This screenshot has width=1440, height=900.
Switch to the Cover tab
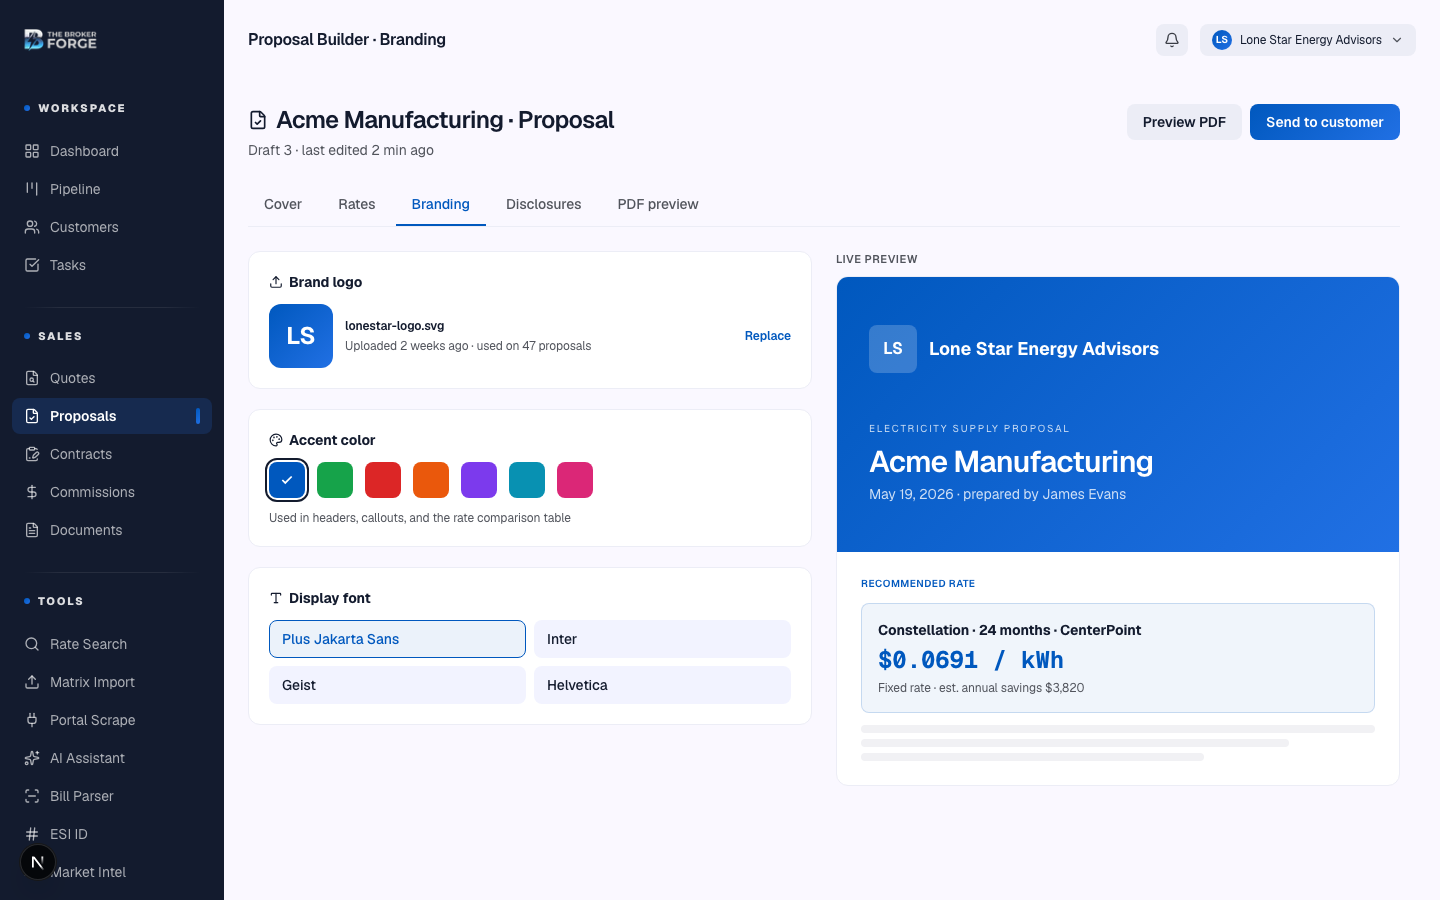[283, 204]
